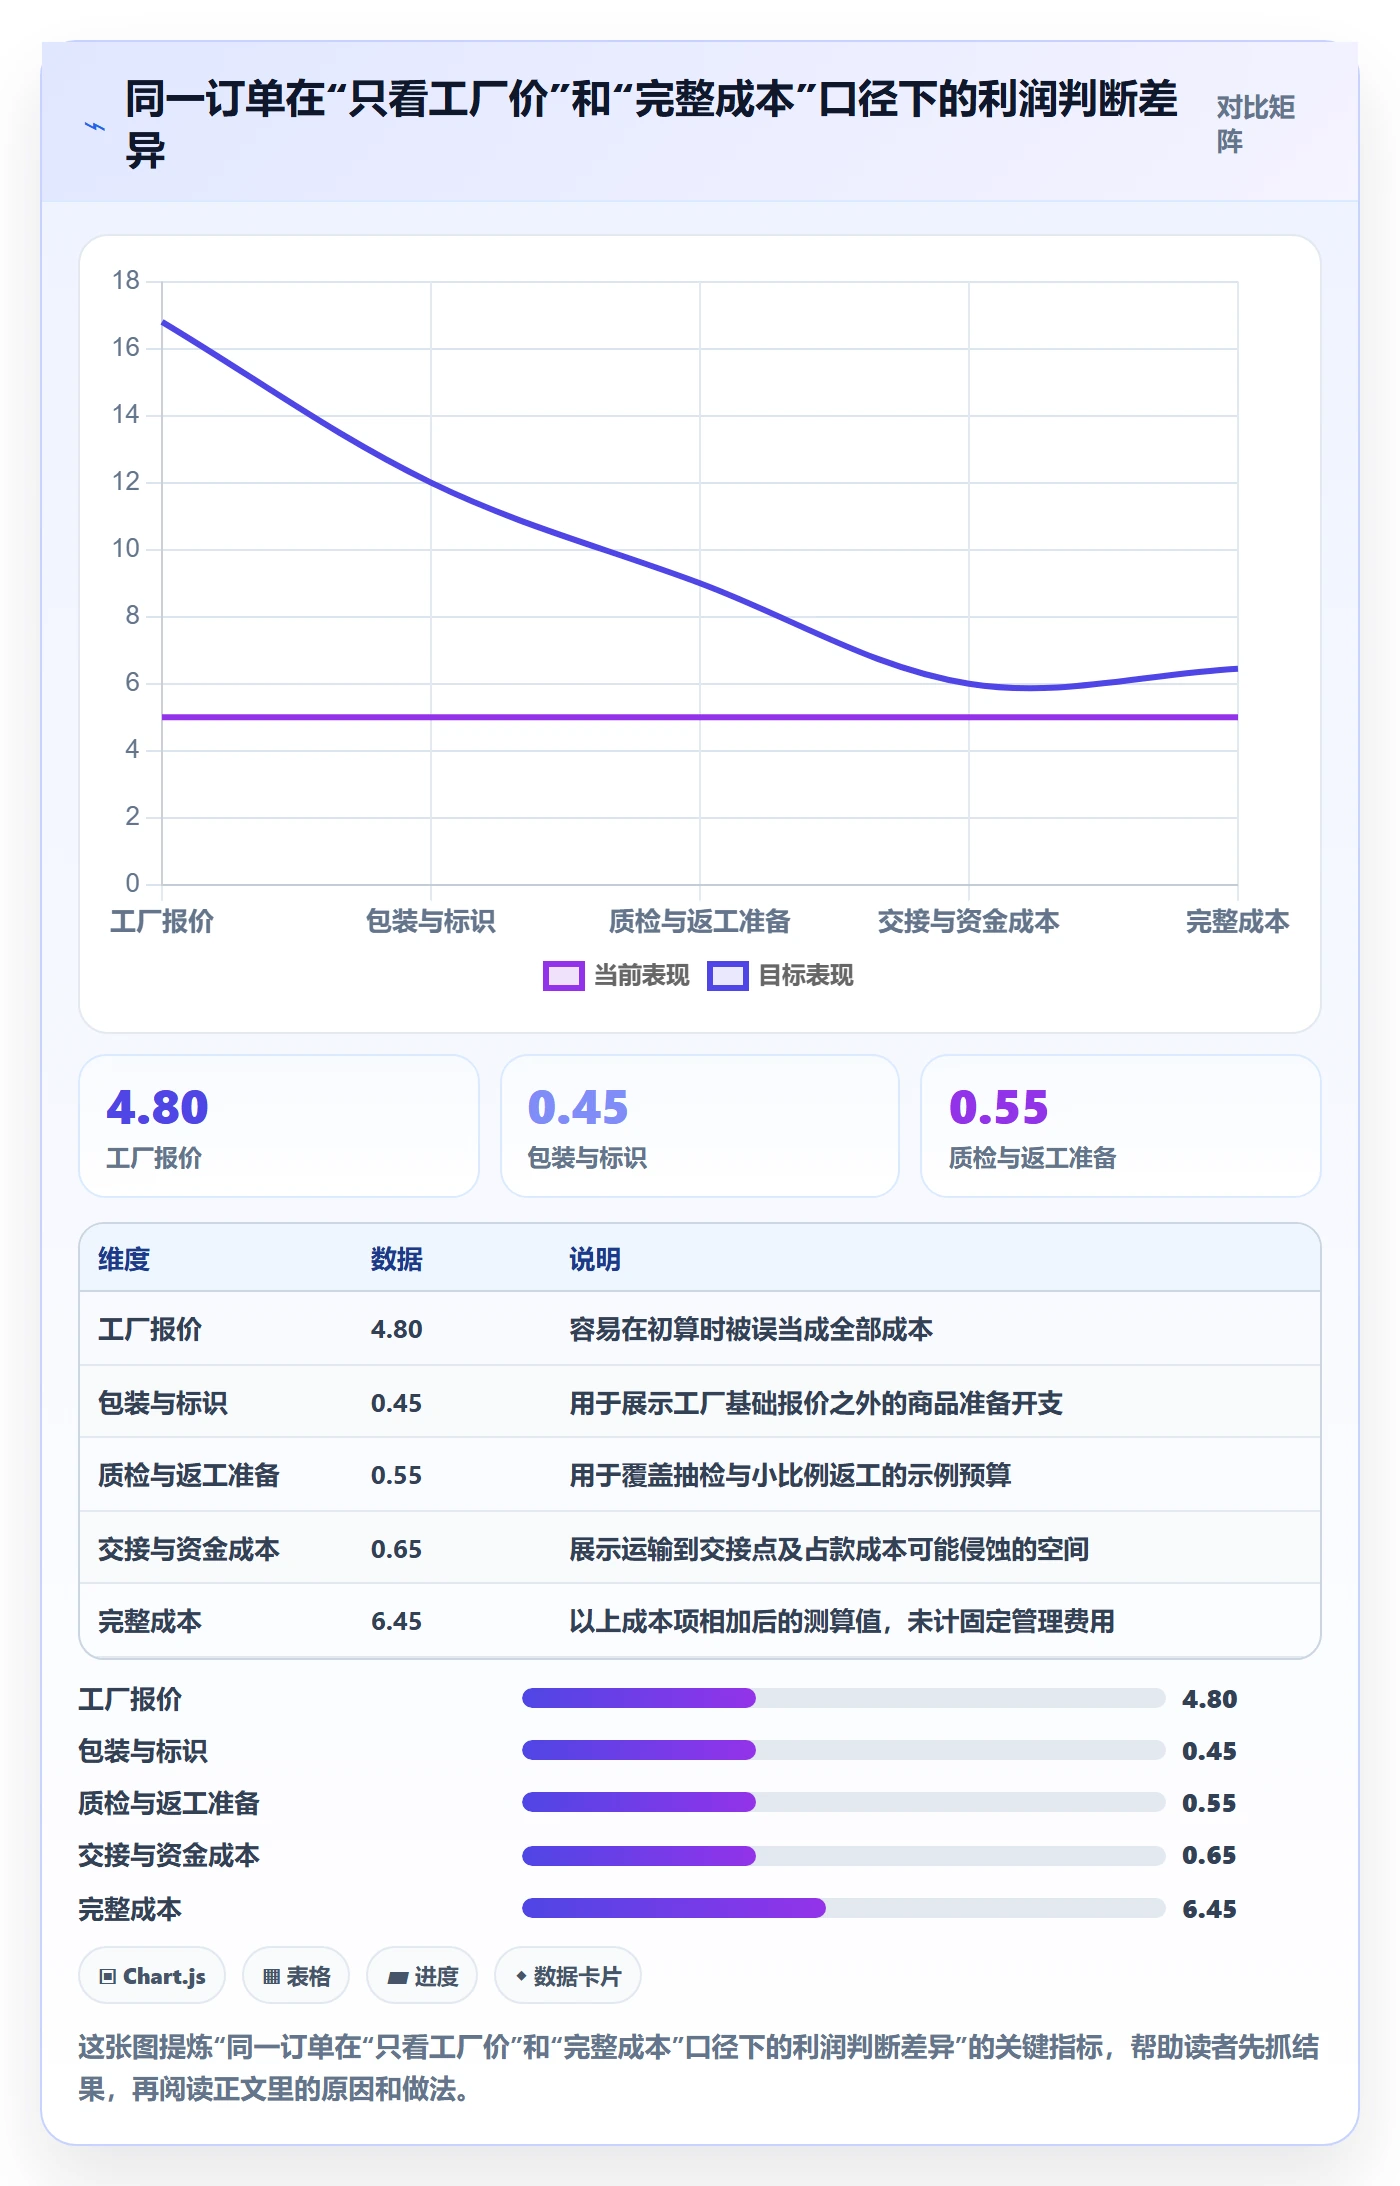Click the 完整成本 progress bar

tap(844, 1908)
